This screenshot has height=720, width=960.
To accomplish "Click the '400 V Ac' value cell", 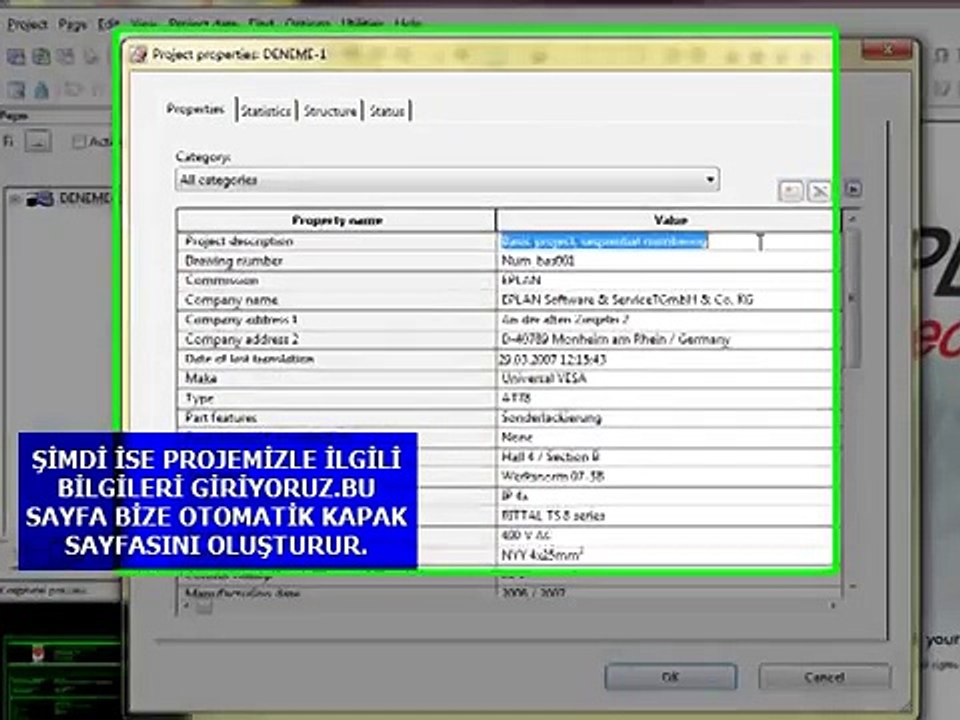I will pyautogui.click(x=664, y=535).
